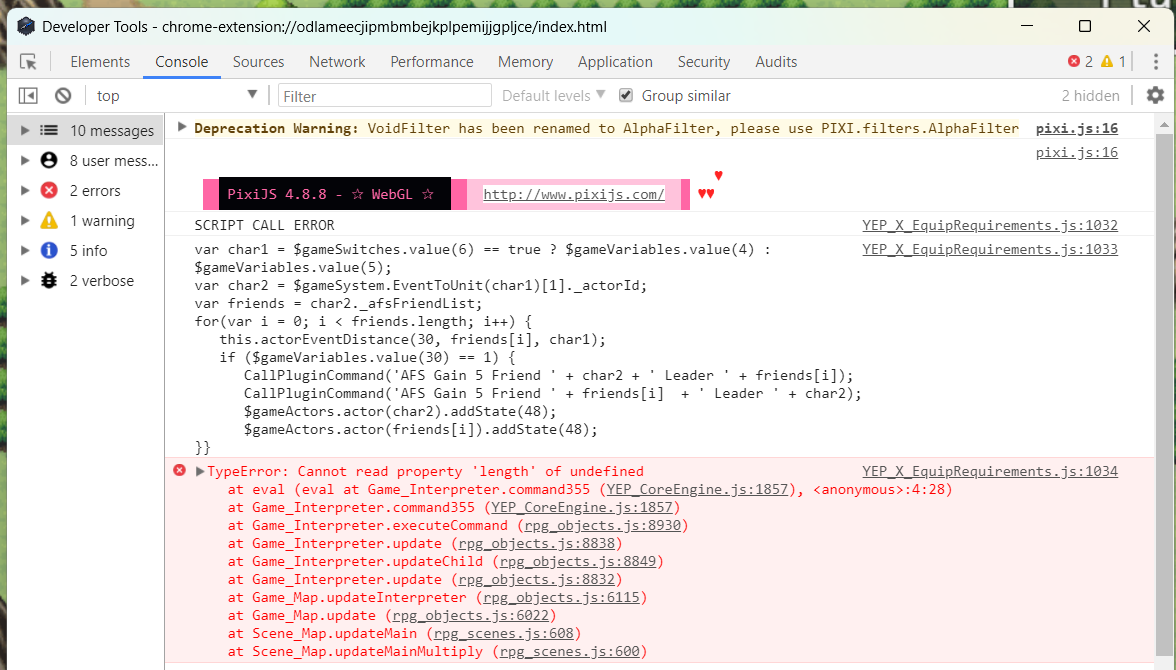Open rpg_scenes.js:608 stack link
1176x670 pixels.
[504, 633]
